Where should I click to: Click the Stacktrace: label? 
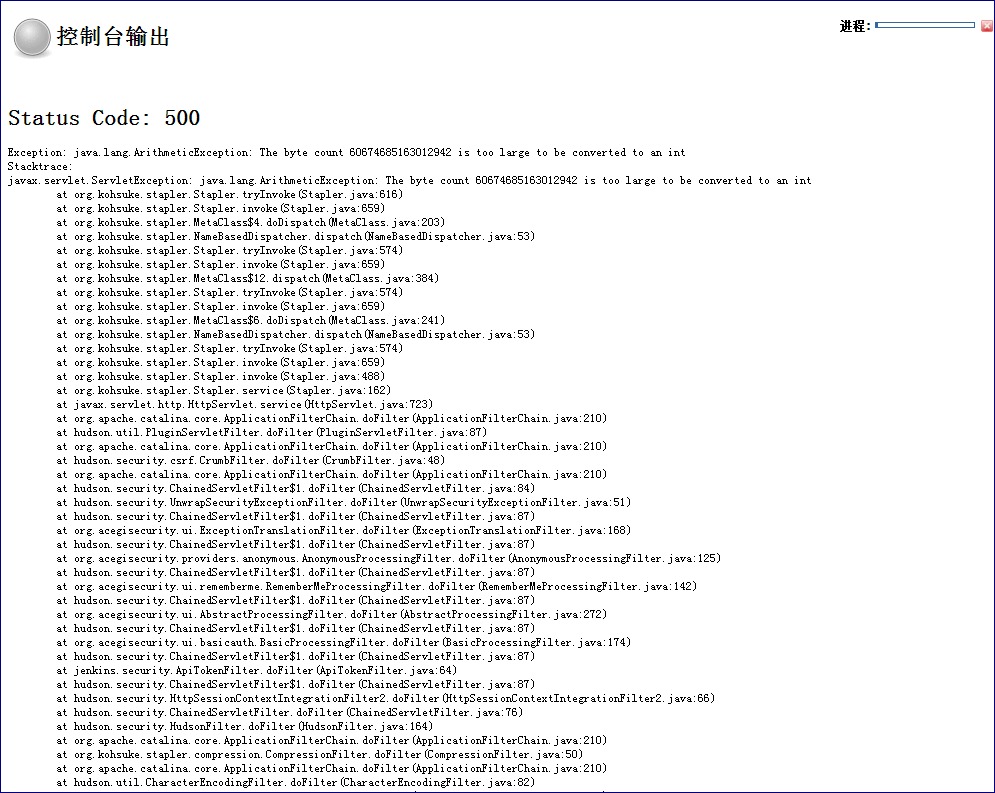[x=33, y=166]
